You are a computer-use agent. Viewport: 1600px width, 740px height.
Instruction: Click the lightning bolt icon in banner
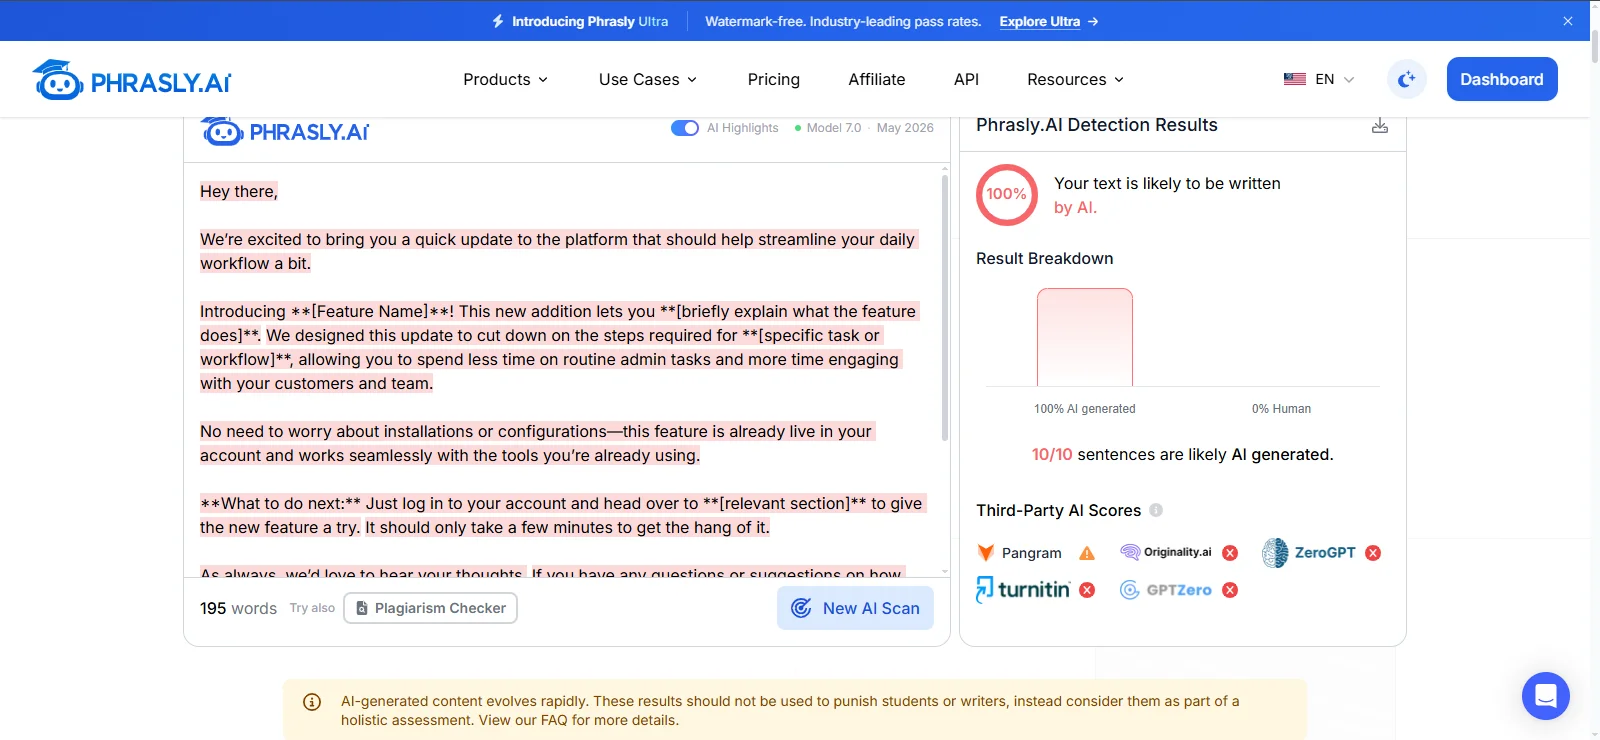click(x=498, y=21)
